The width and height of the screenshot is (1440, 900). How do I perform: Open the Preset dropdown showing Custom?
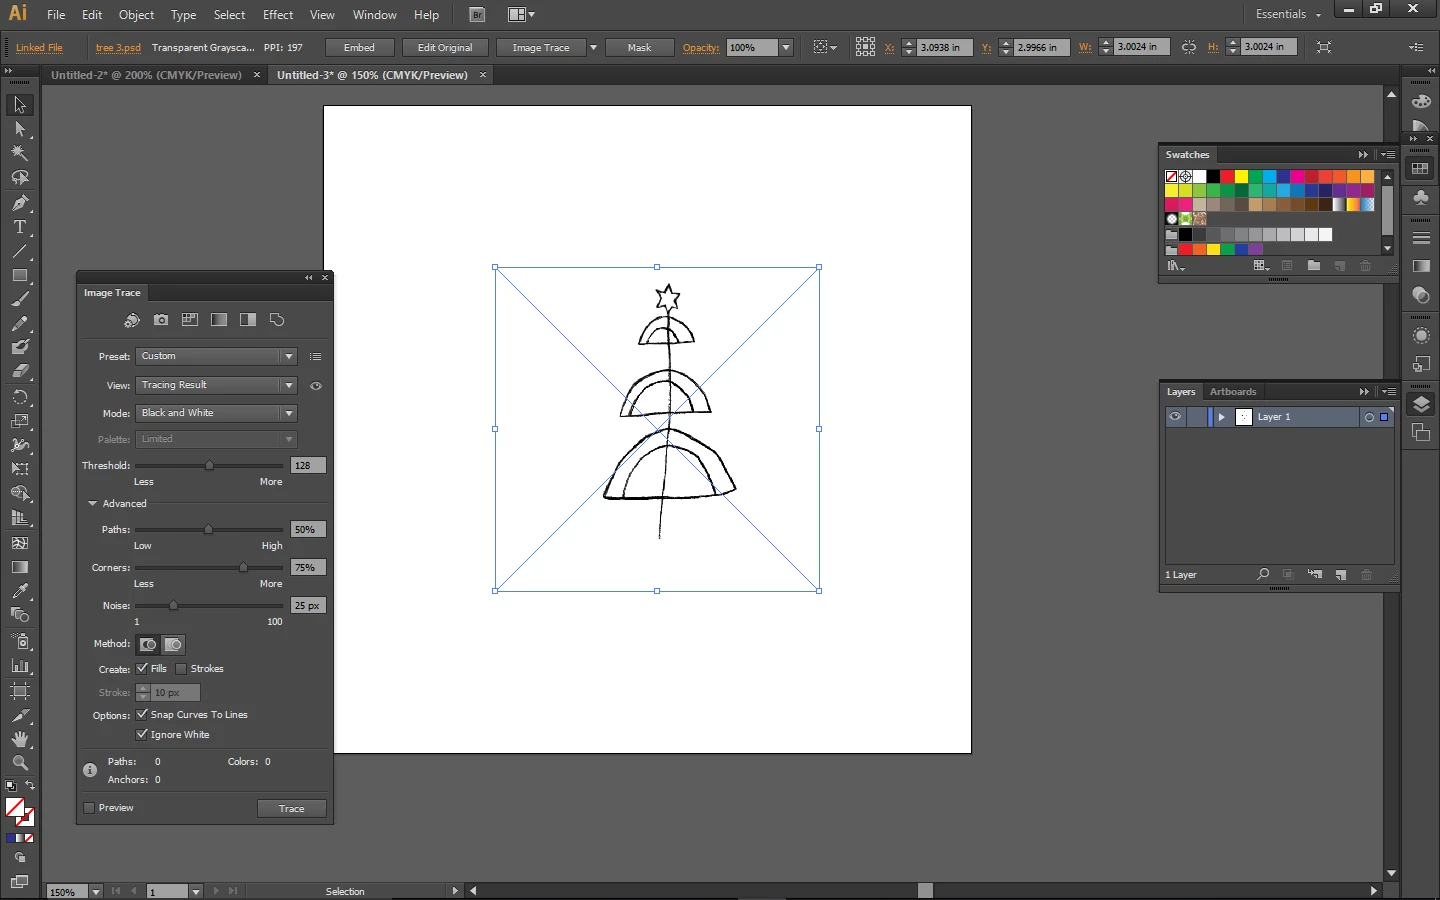tap(217, 357)
